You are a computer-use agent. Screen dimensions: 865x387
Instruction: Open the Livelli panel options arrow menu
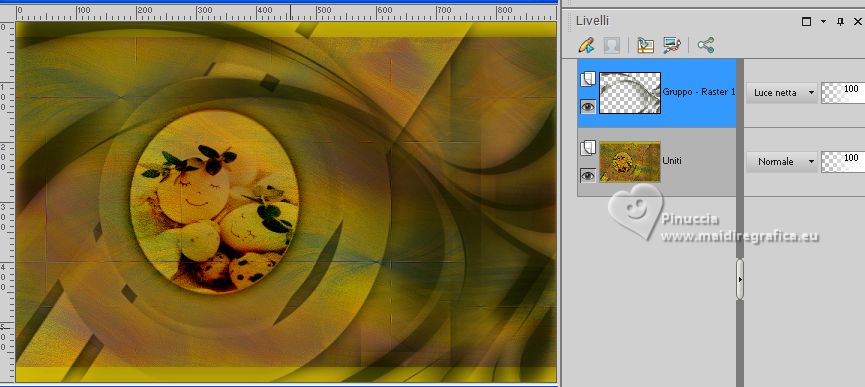point(824,22)
